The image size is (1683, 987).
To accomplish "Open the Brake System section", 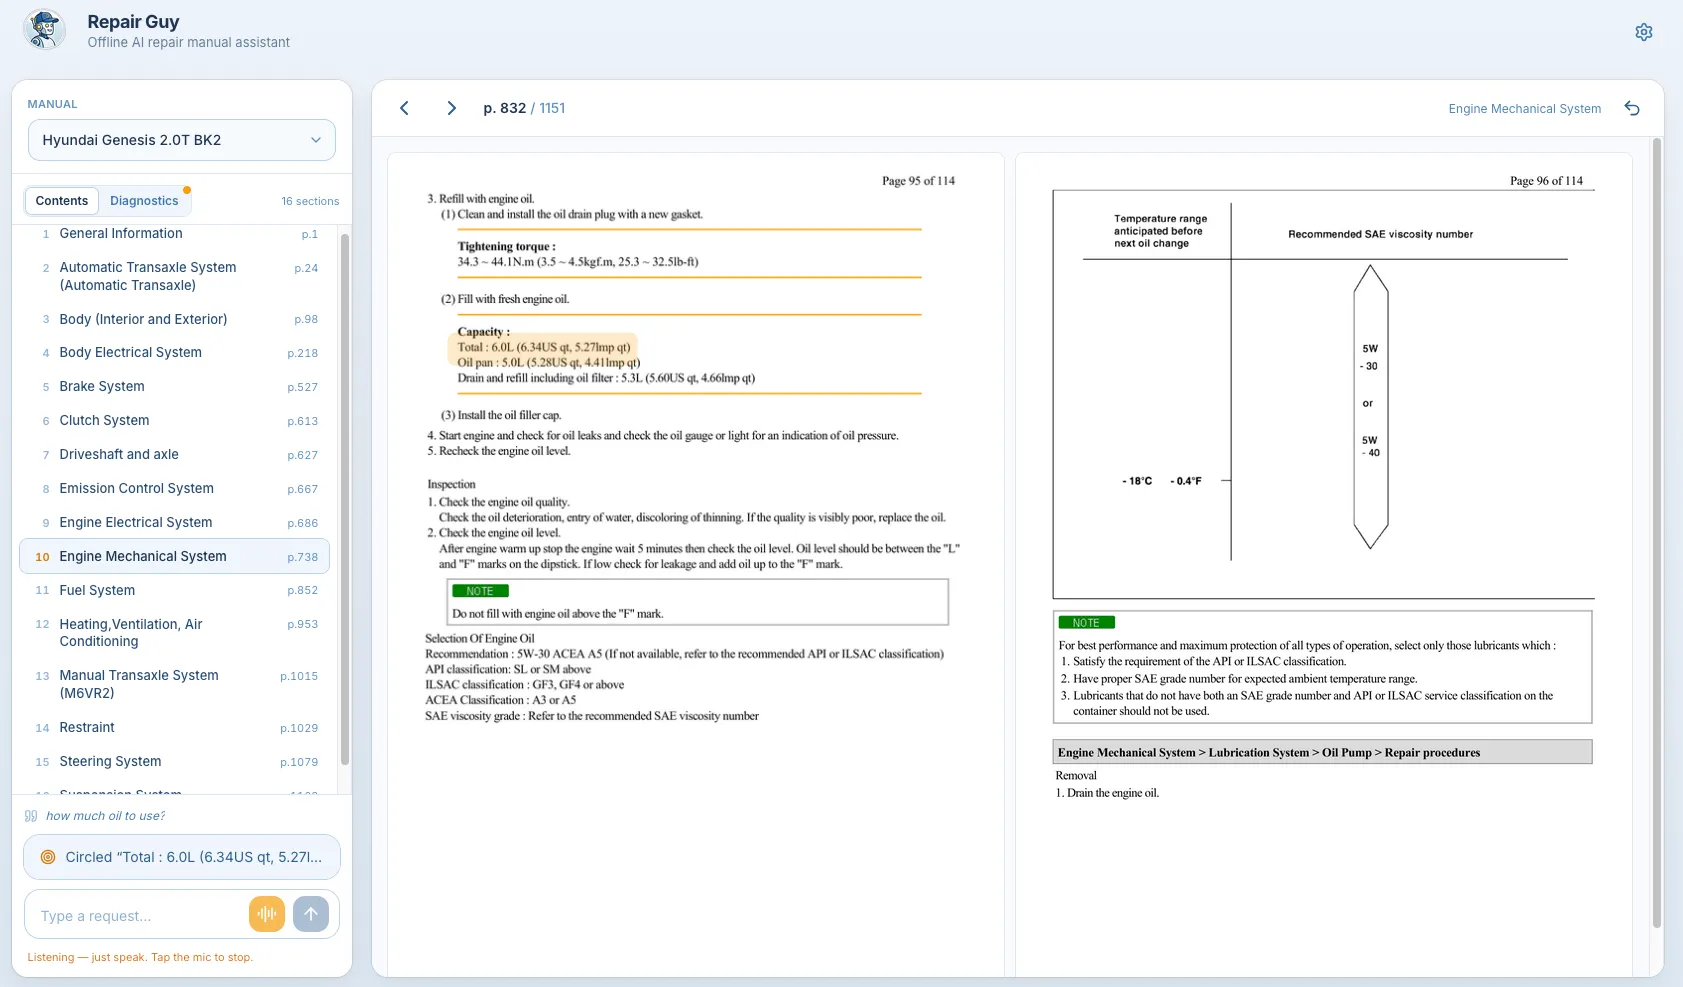I will (x=175, y=386).
